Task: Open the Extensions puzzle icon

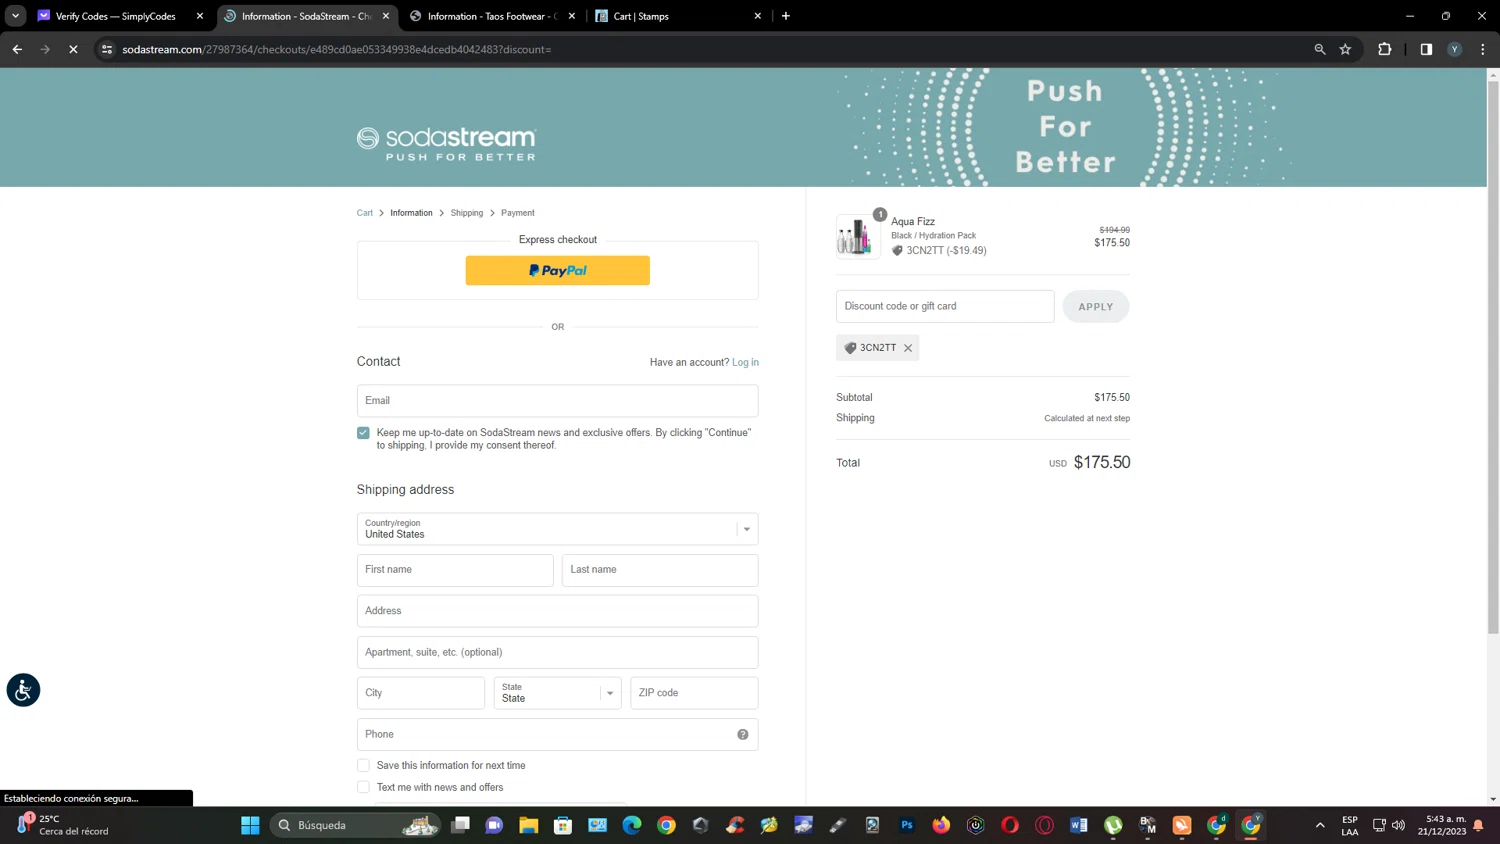Action: point(1385,49)
